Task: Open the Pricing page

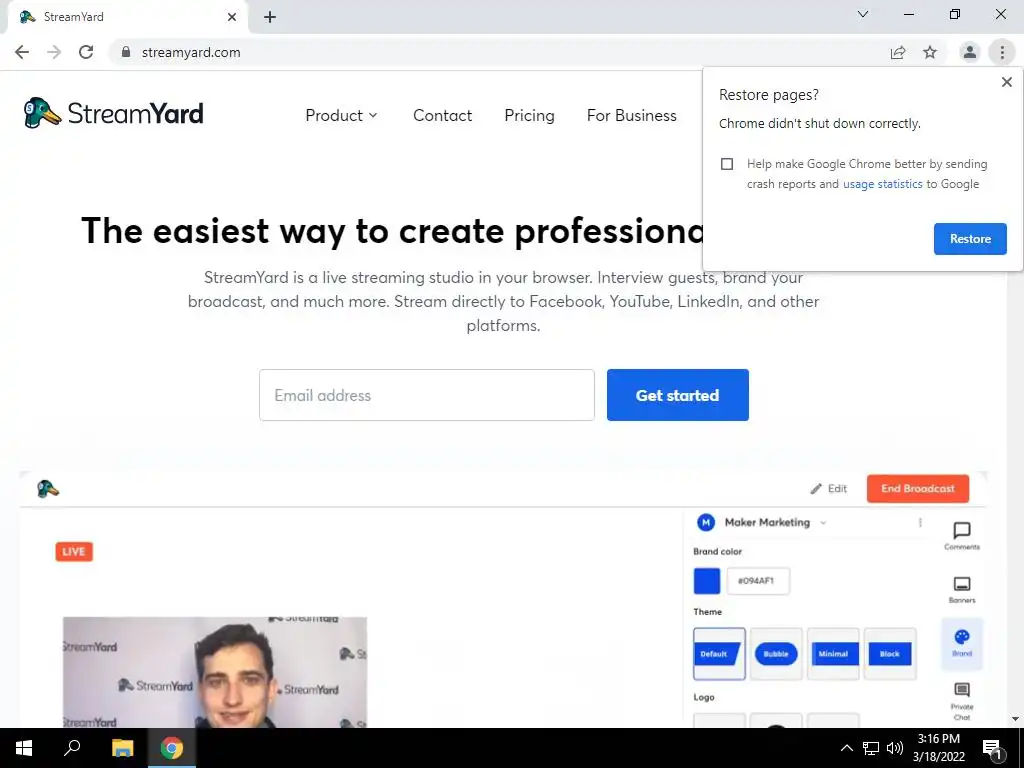Action: click(x=529, y=116)
